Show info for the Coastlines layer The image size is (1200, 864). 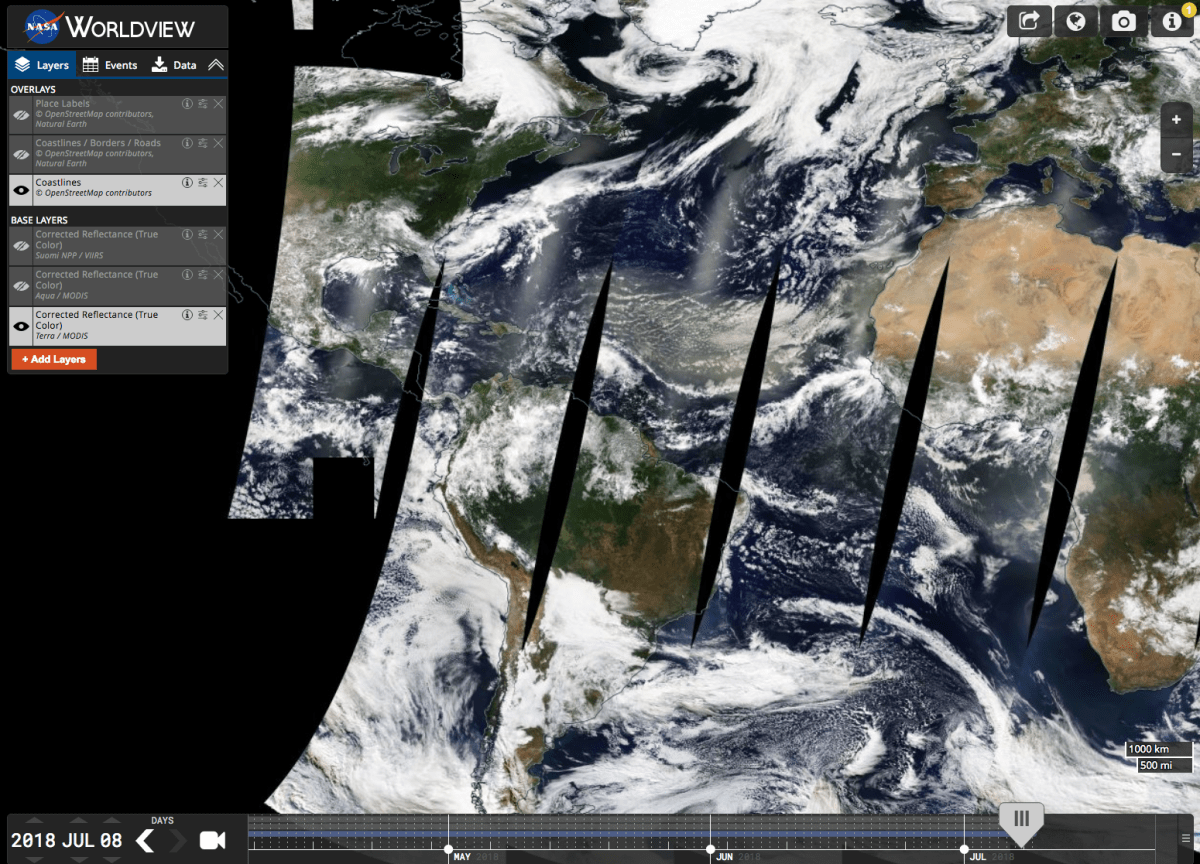[x=187, y=183]
